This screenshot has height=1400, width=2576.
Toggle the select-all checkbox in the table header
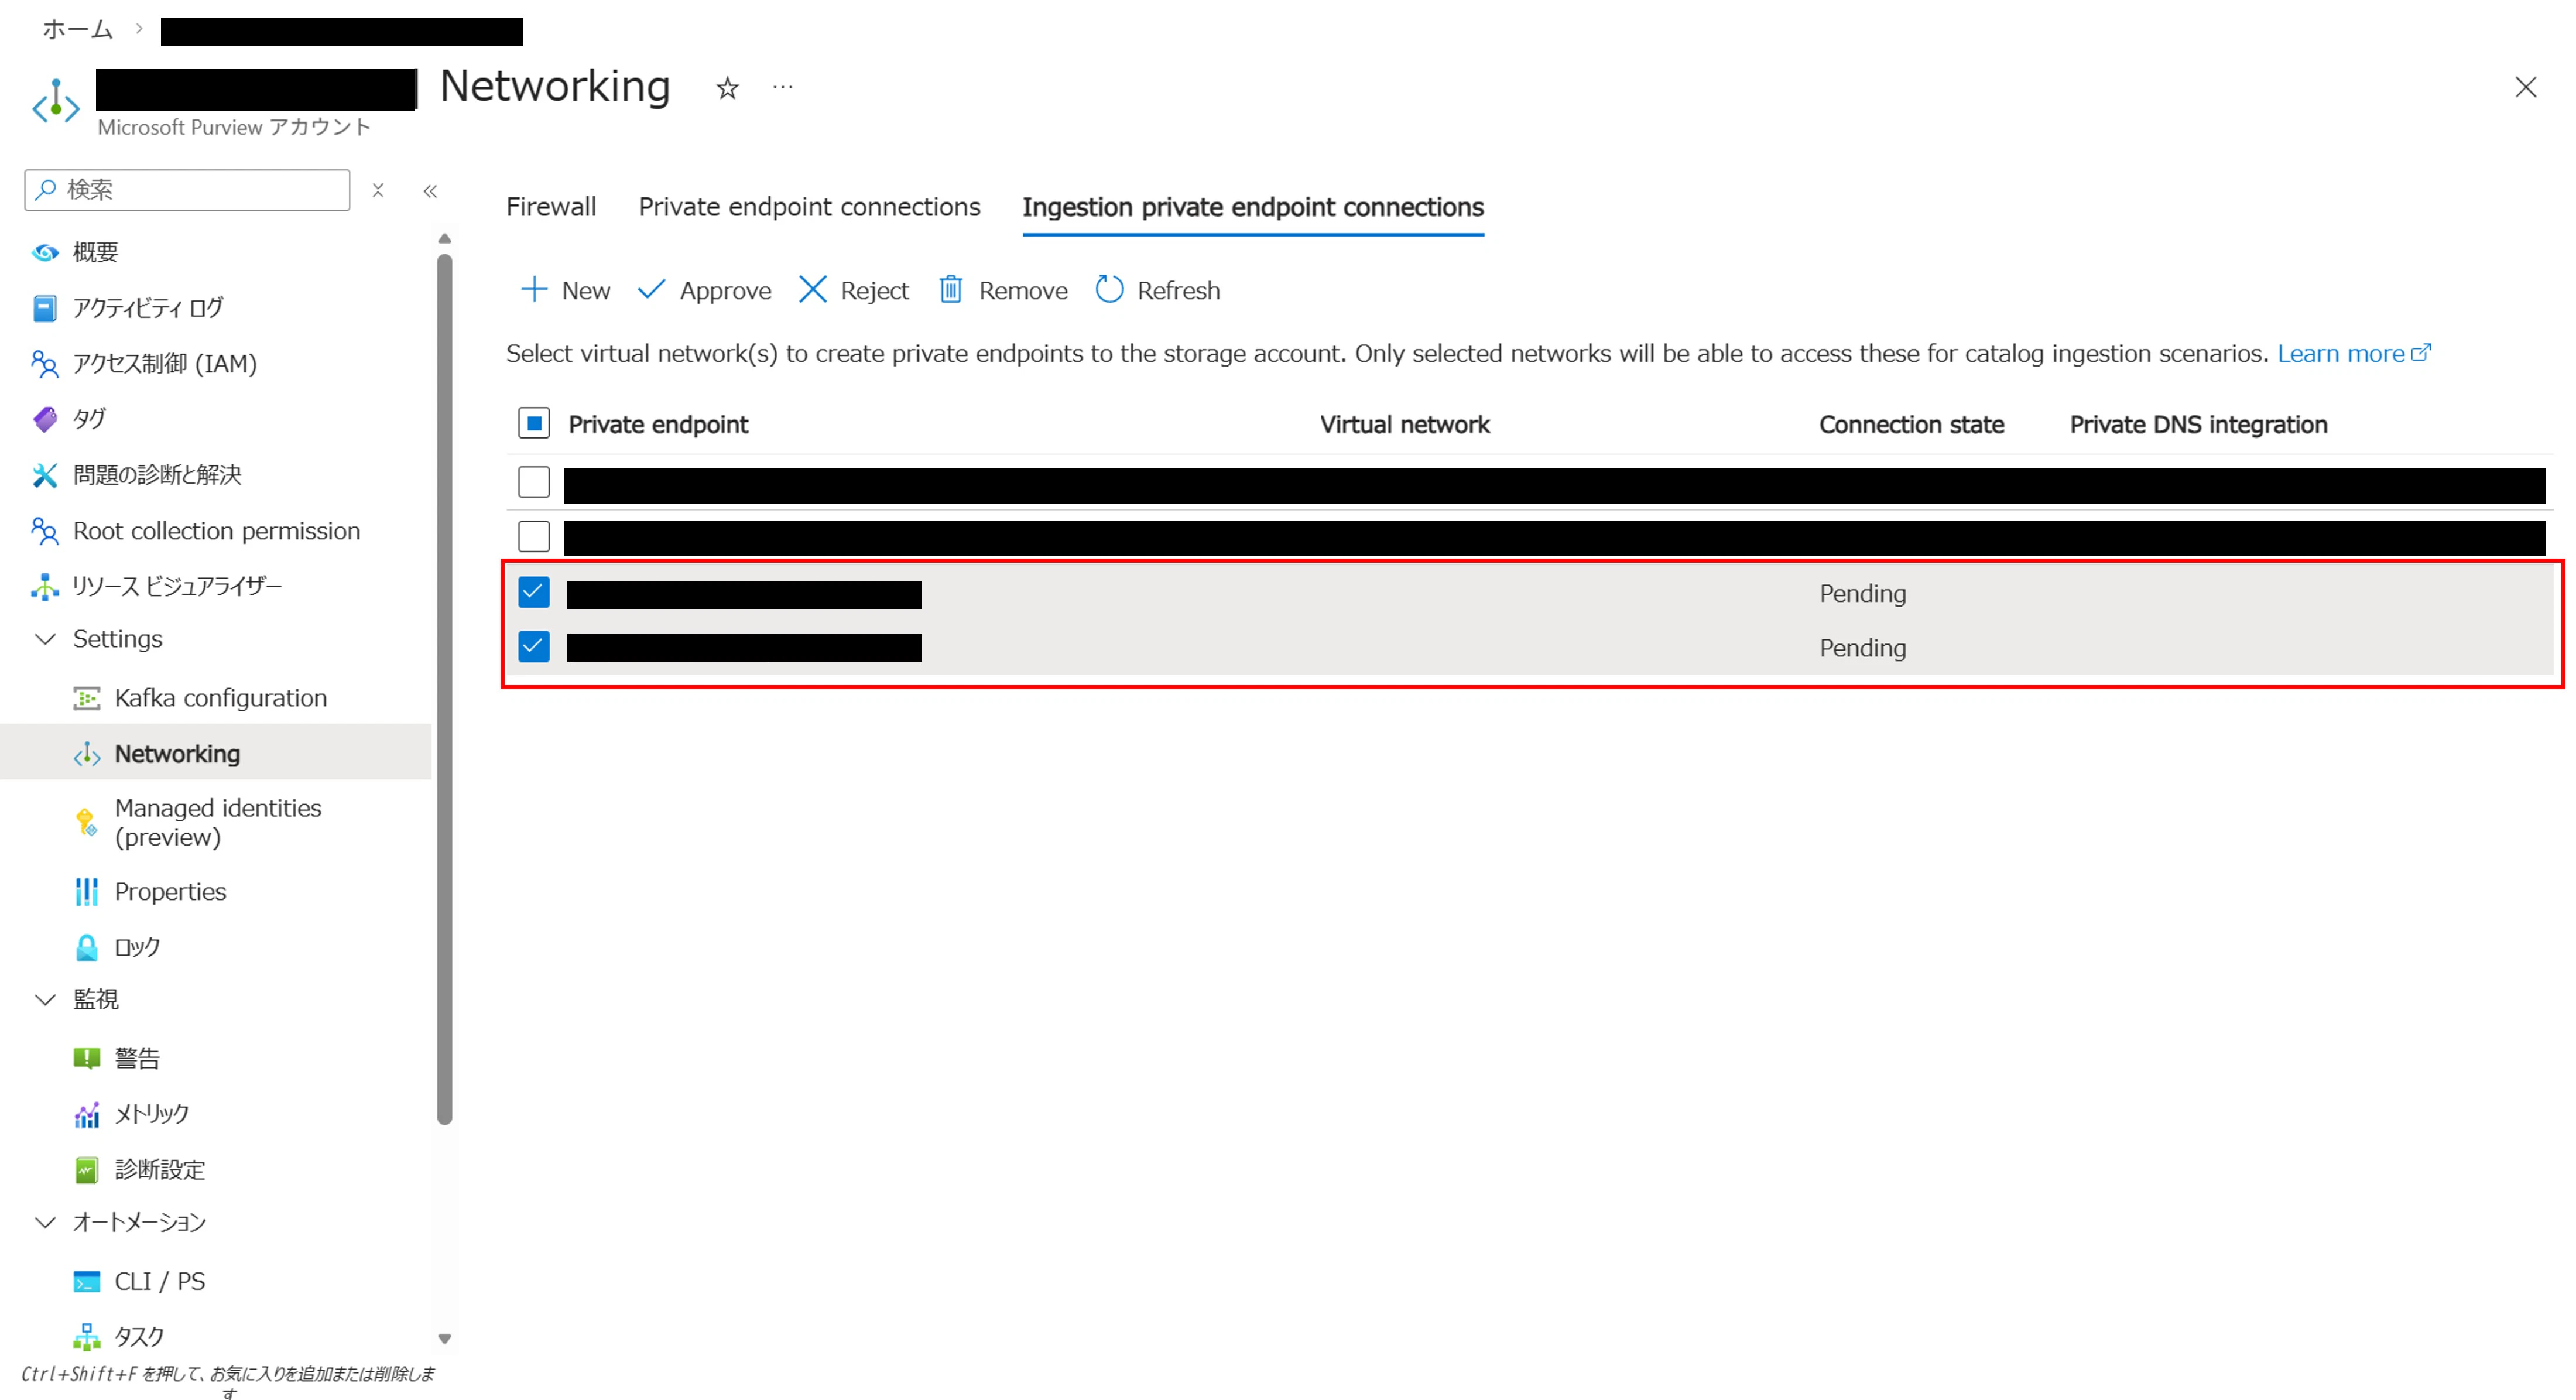point(534,424)
